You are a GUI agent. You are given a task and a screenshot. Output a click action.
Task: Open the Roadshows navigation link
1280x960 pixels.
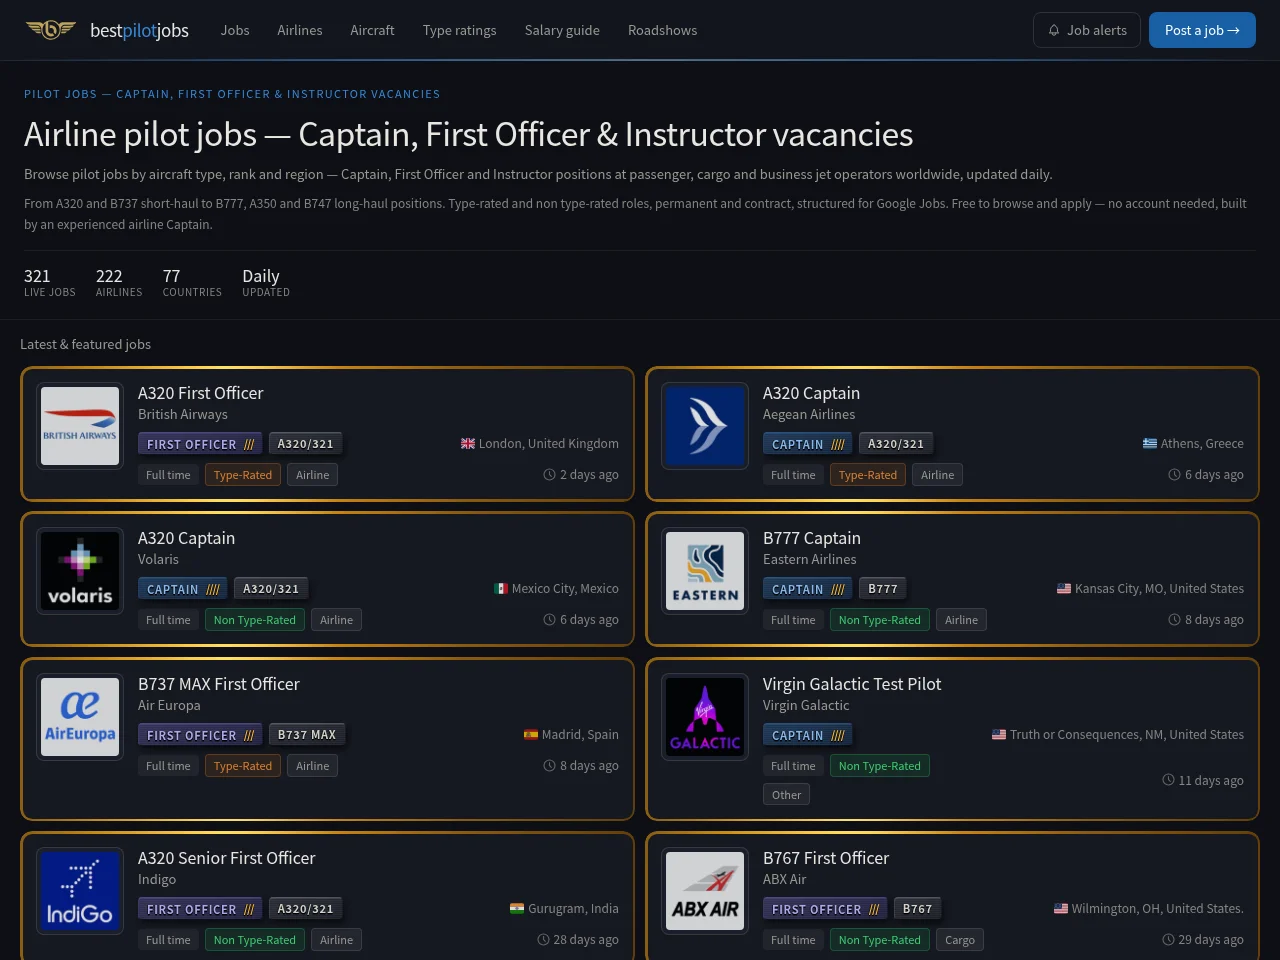pos(662,30)
